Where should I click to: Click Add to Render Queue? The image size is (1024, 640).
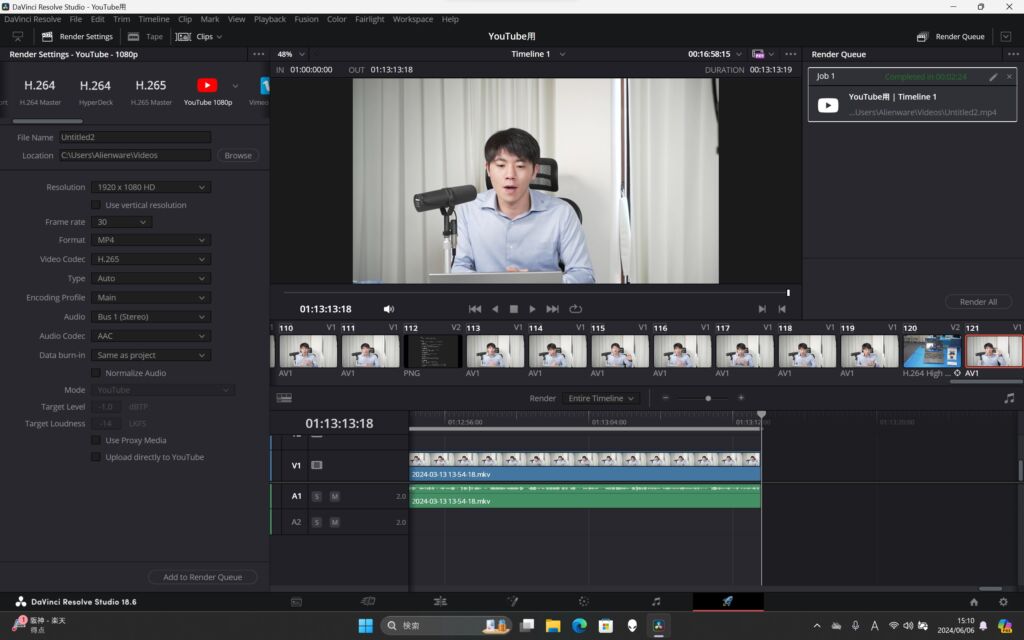(202, 577)
